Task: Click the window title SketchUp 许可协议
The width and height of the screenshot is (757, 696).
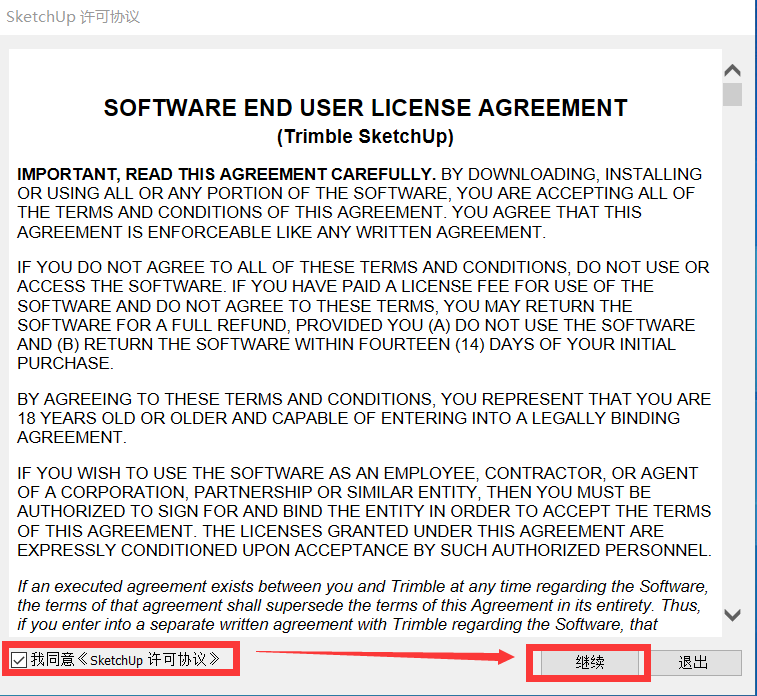Action: coord(73,17)
